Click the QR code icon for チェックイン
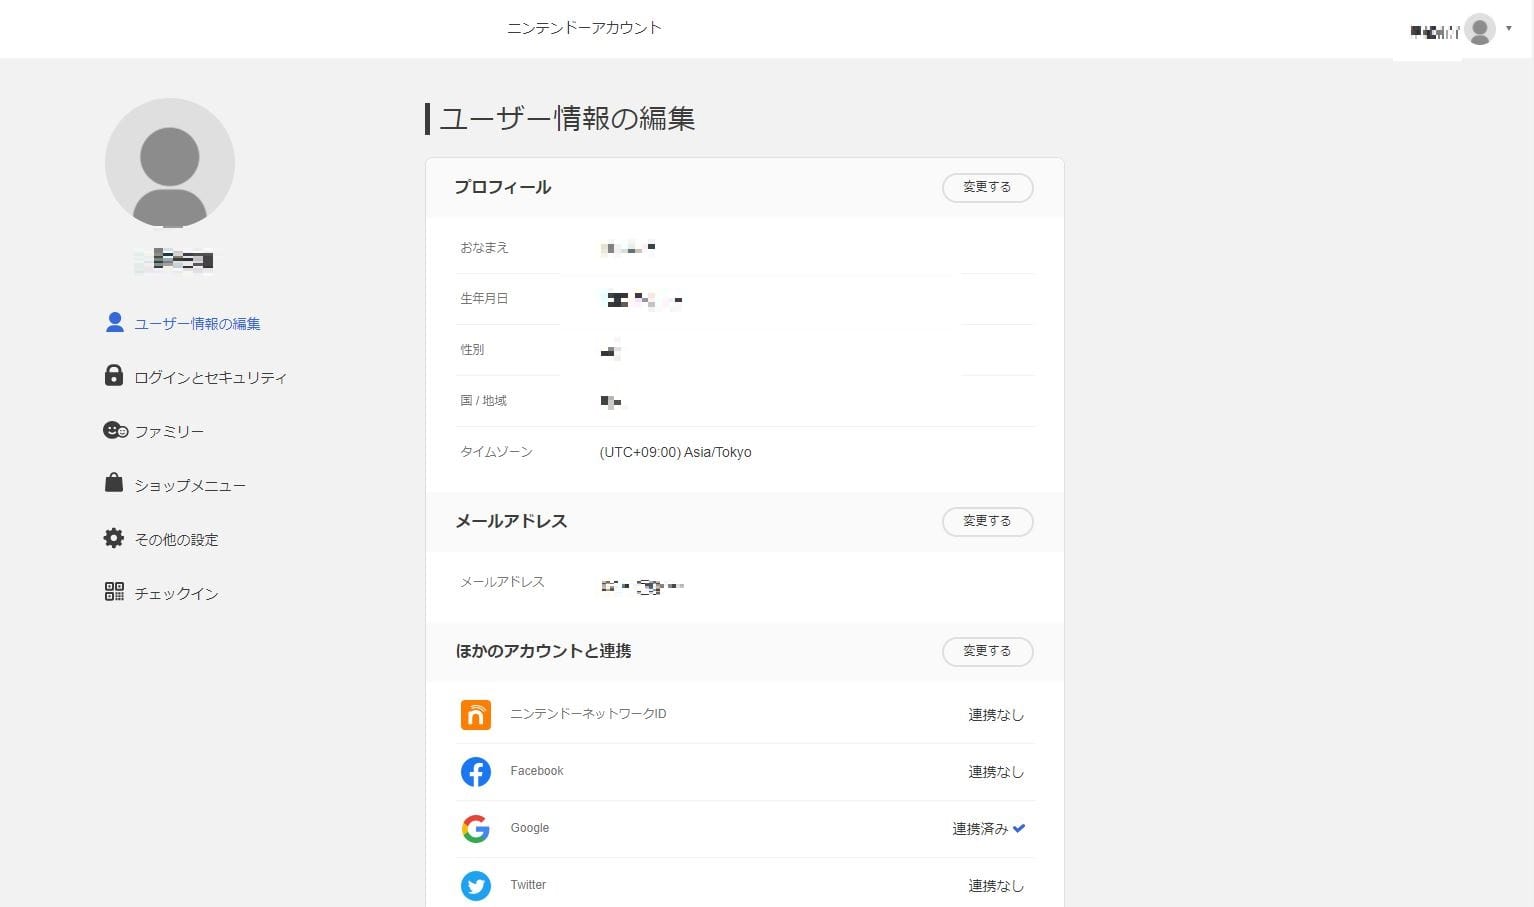The width and height of the screenshot is (1534, 907). tap(114, 591)
